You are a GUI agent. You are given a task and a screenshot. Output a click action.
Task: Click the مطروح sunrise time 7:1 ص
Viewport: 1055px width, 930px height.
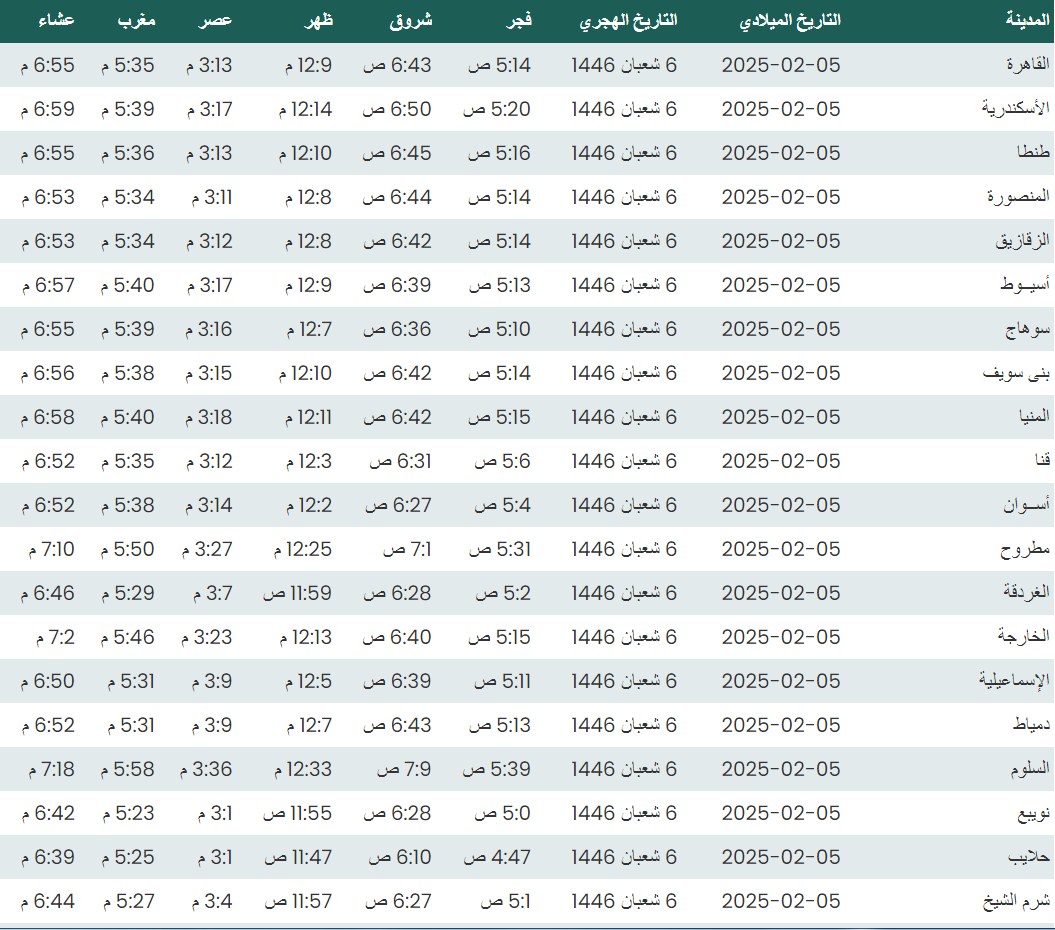coord(404,549)
